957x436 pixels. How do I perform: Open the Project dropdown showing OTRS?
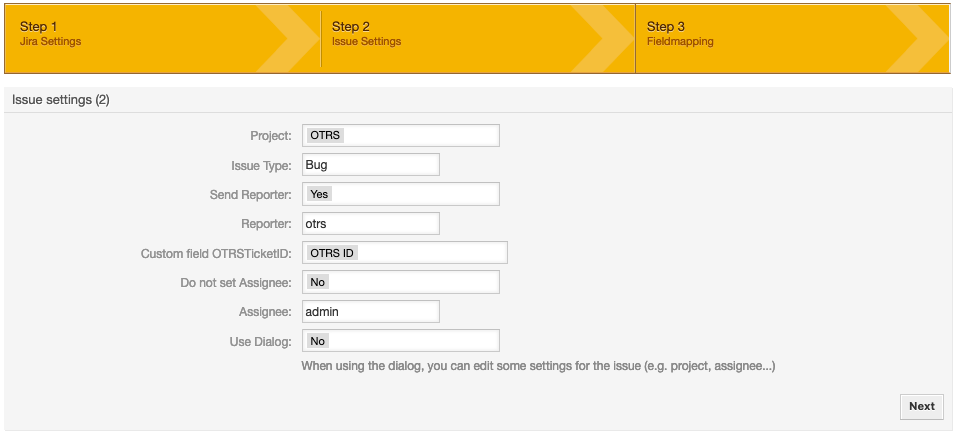(400, 136)
